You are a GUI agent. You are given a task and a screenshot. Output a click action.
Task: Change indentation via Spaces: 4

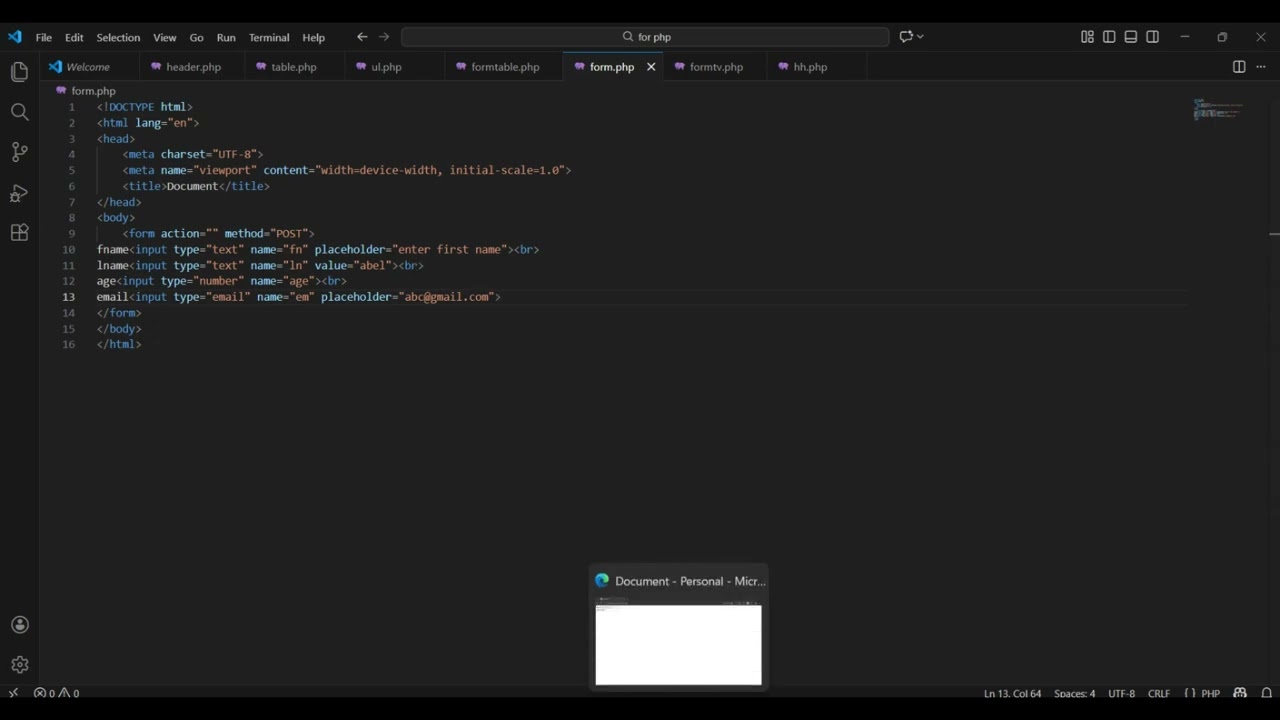click(x=1074, y=693)
